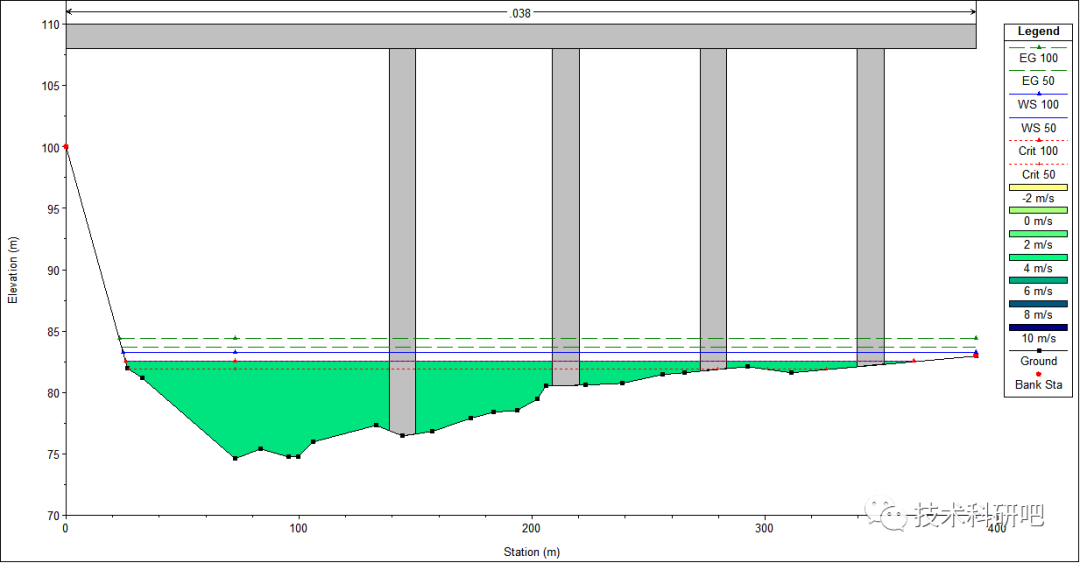The image size is (1080, 563).
Task: Click the gray bridge deck at elevation 110
Action: (521, 37)
